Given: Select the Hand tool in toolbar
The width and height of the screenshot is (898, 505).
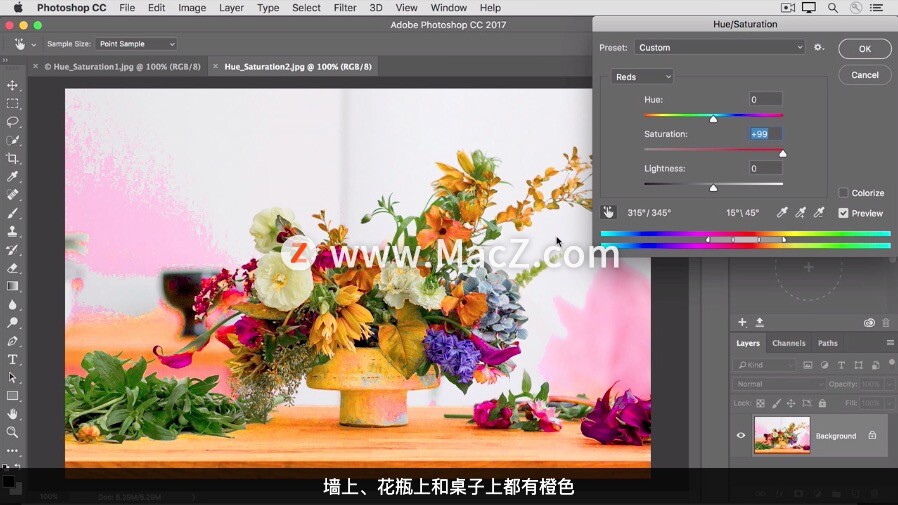Looking at the screenshot, I should (12, 414).
